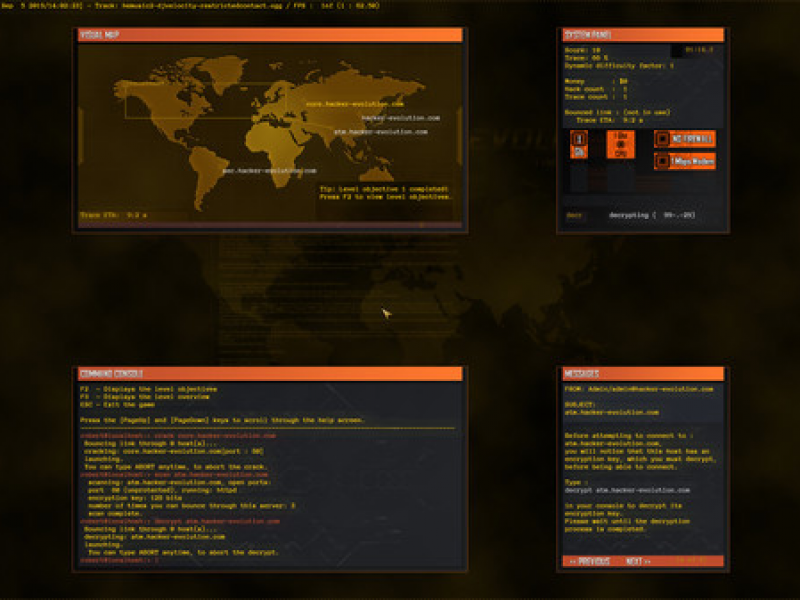Click the red scan atm.hacker-evolution.com command line

(x=174, y=474)
